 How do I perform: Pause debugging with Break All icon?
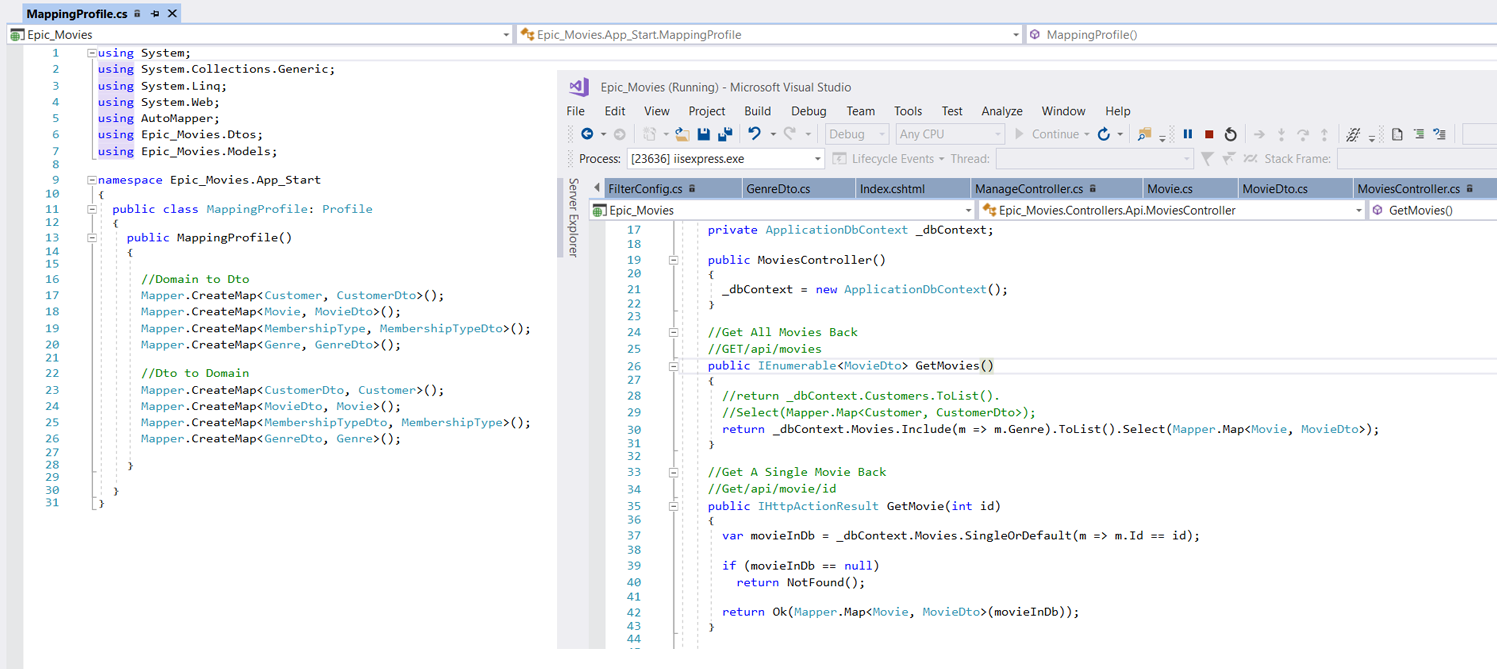point(1188,134)
